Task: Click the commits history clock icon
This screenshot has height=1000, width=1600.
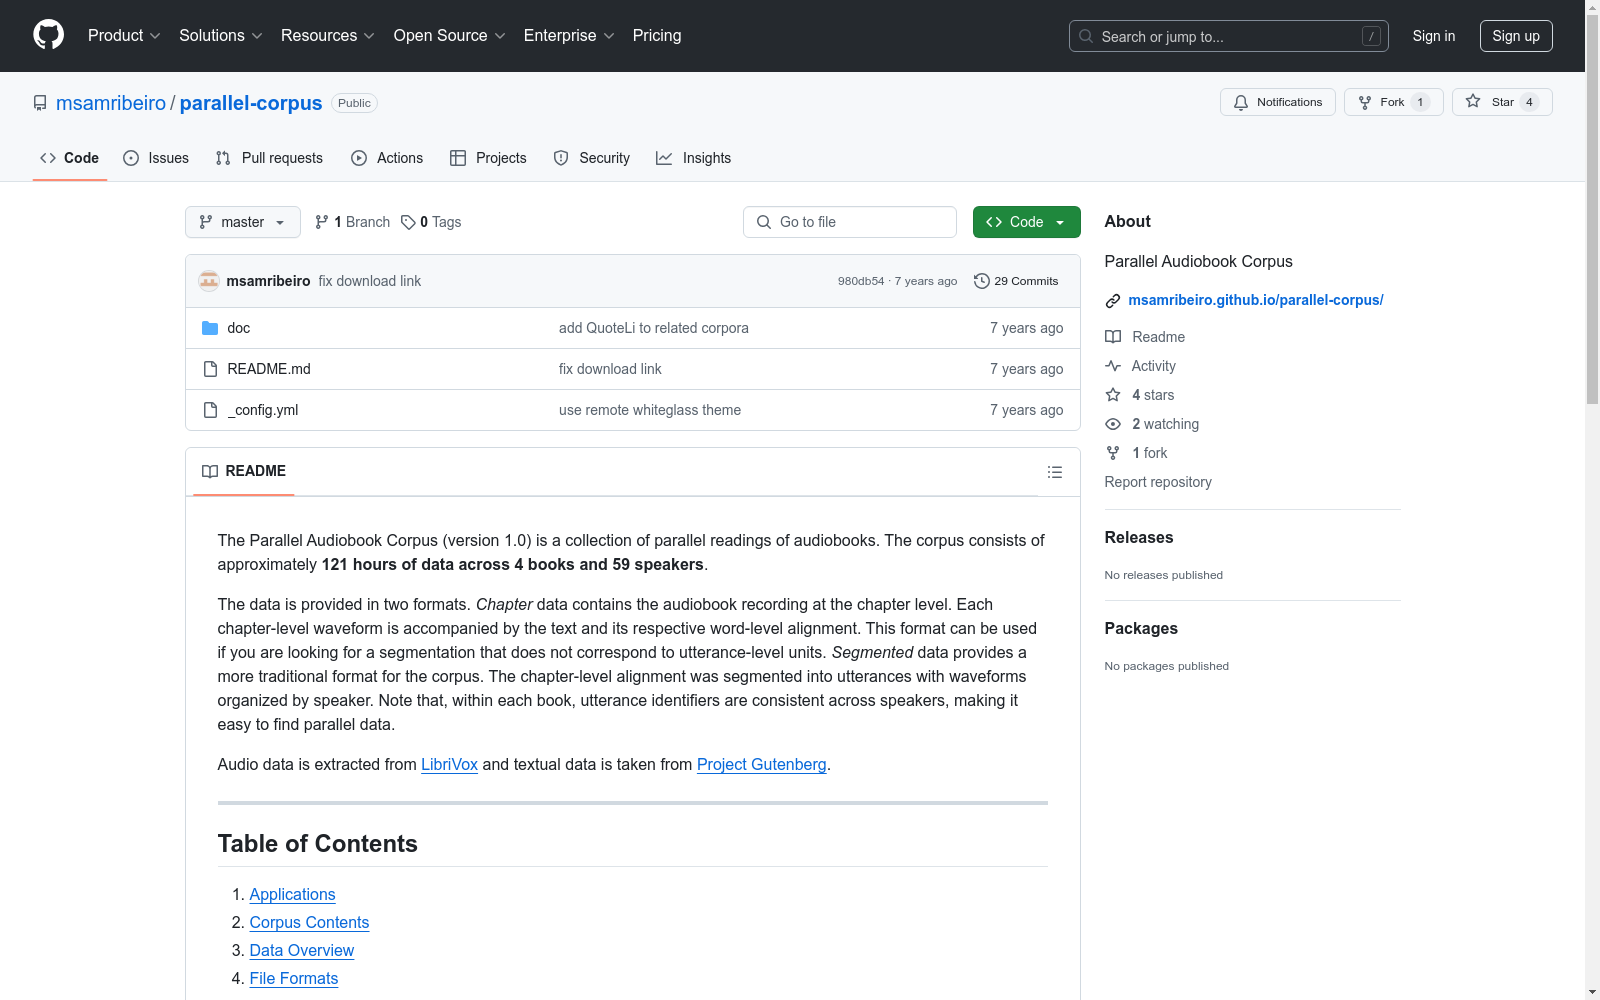Action: pyautogui.click(x=982, y=281)
